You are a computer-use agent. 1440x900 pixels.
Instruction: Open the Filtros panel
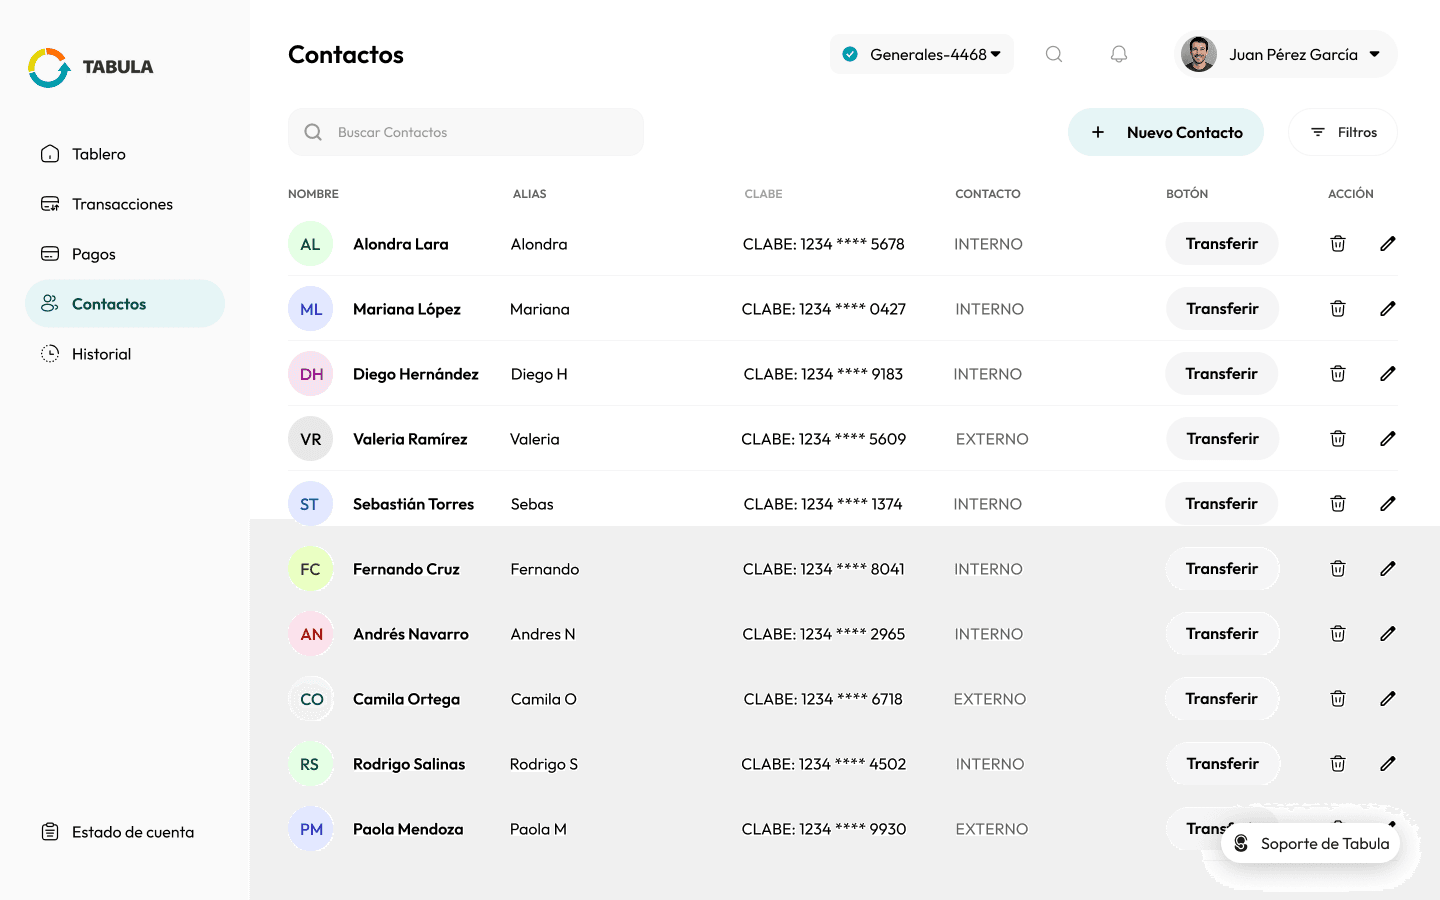(x=1343, y=131)
